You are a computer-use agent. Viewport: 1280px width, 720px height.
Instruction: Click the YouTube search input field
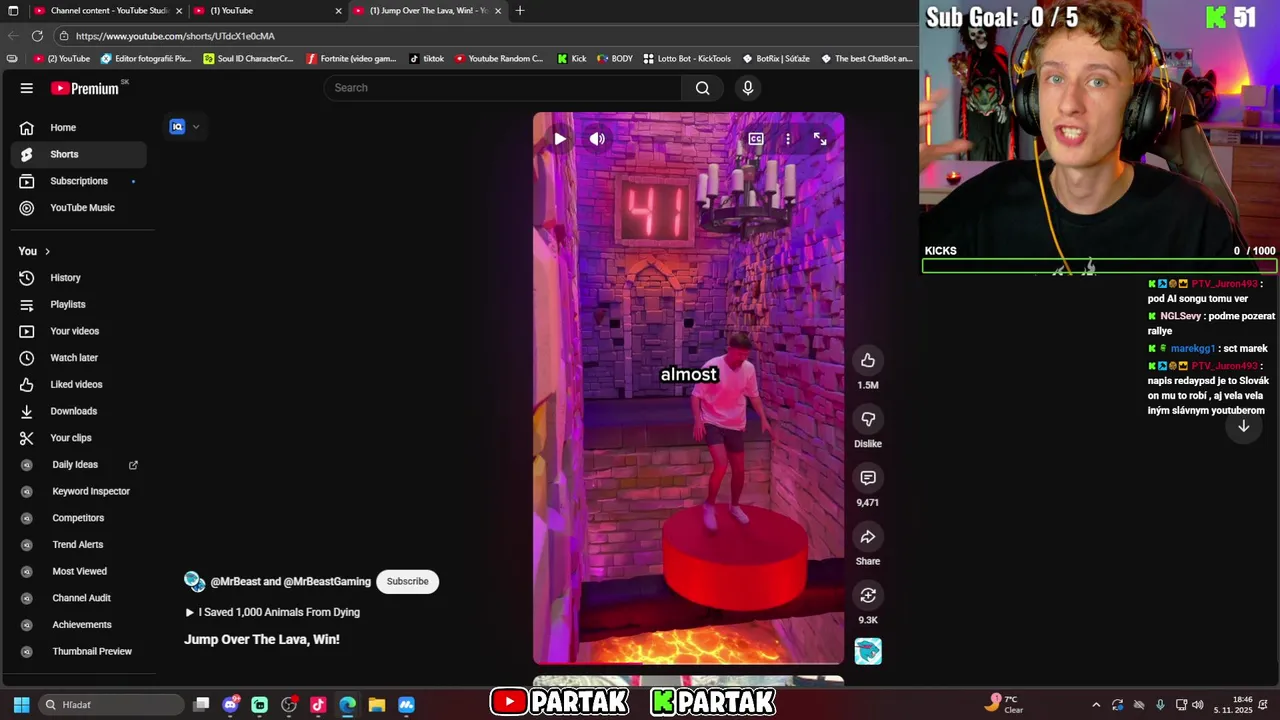tap(503, 88)
